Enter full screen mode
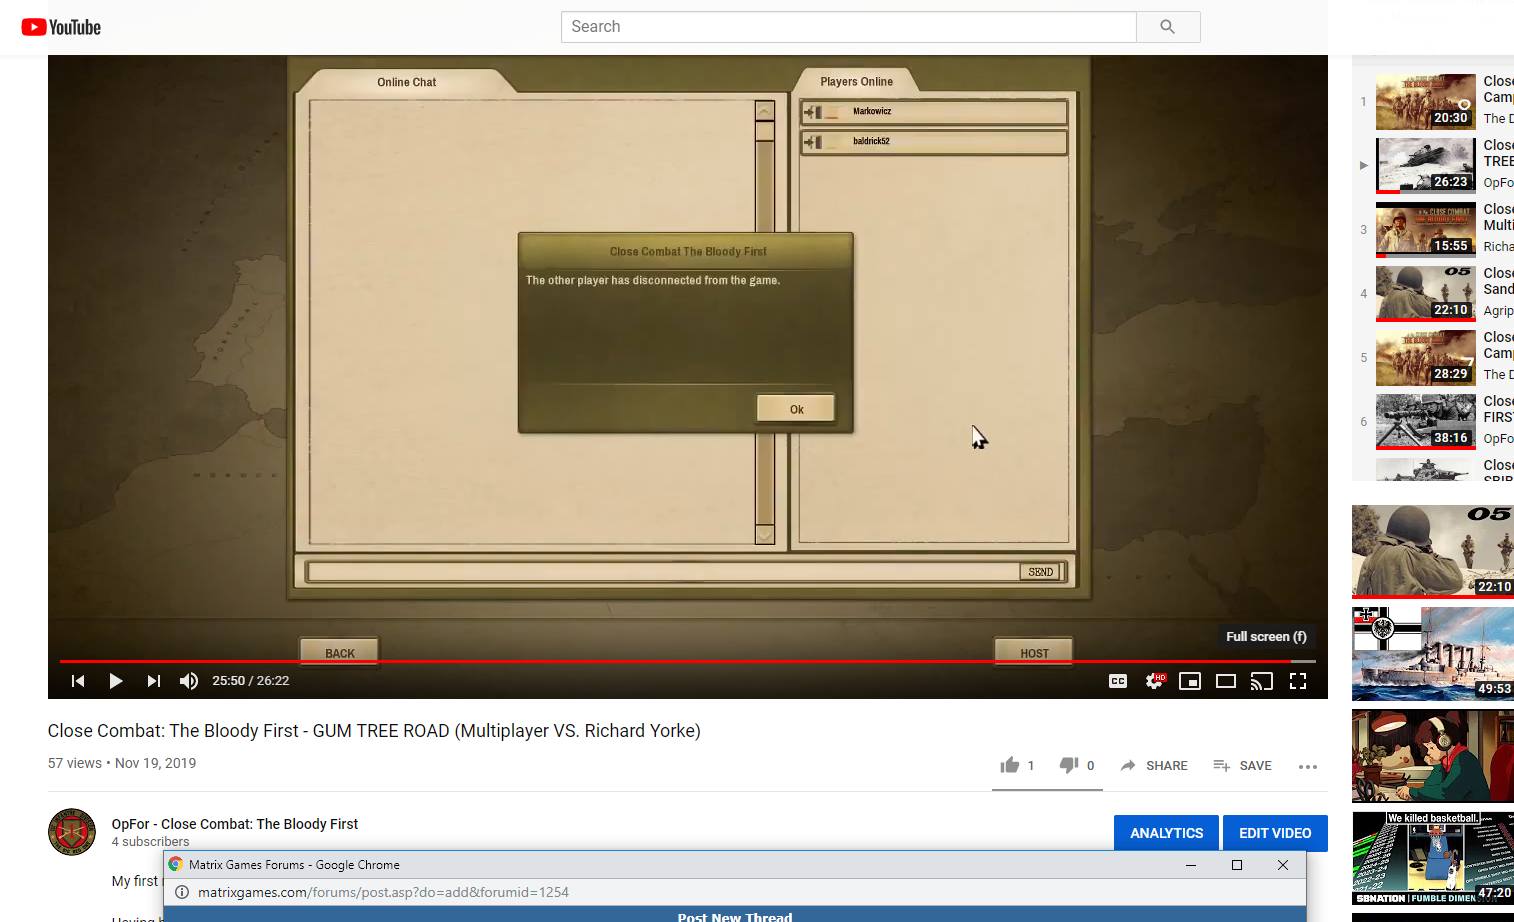 (1298, 681)
